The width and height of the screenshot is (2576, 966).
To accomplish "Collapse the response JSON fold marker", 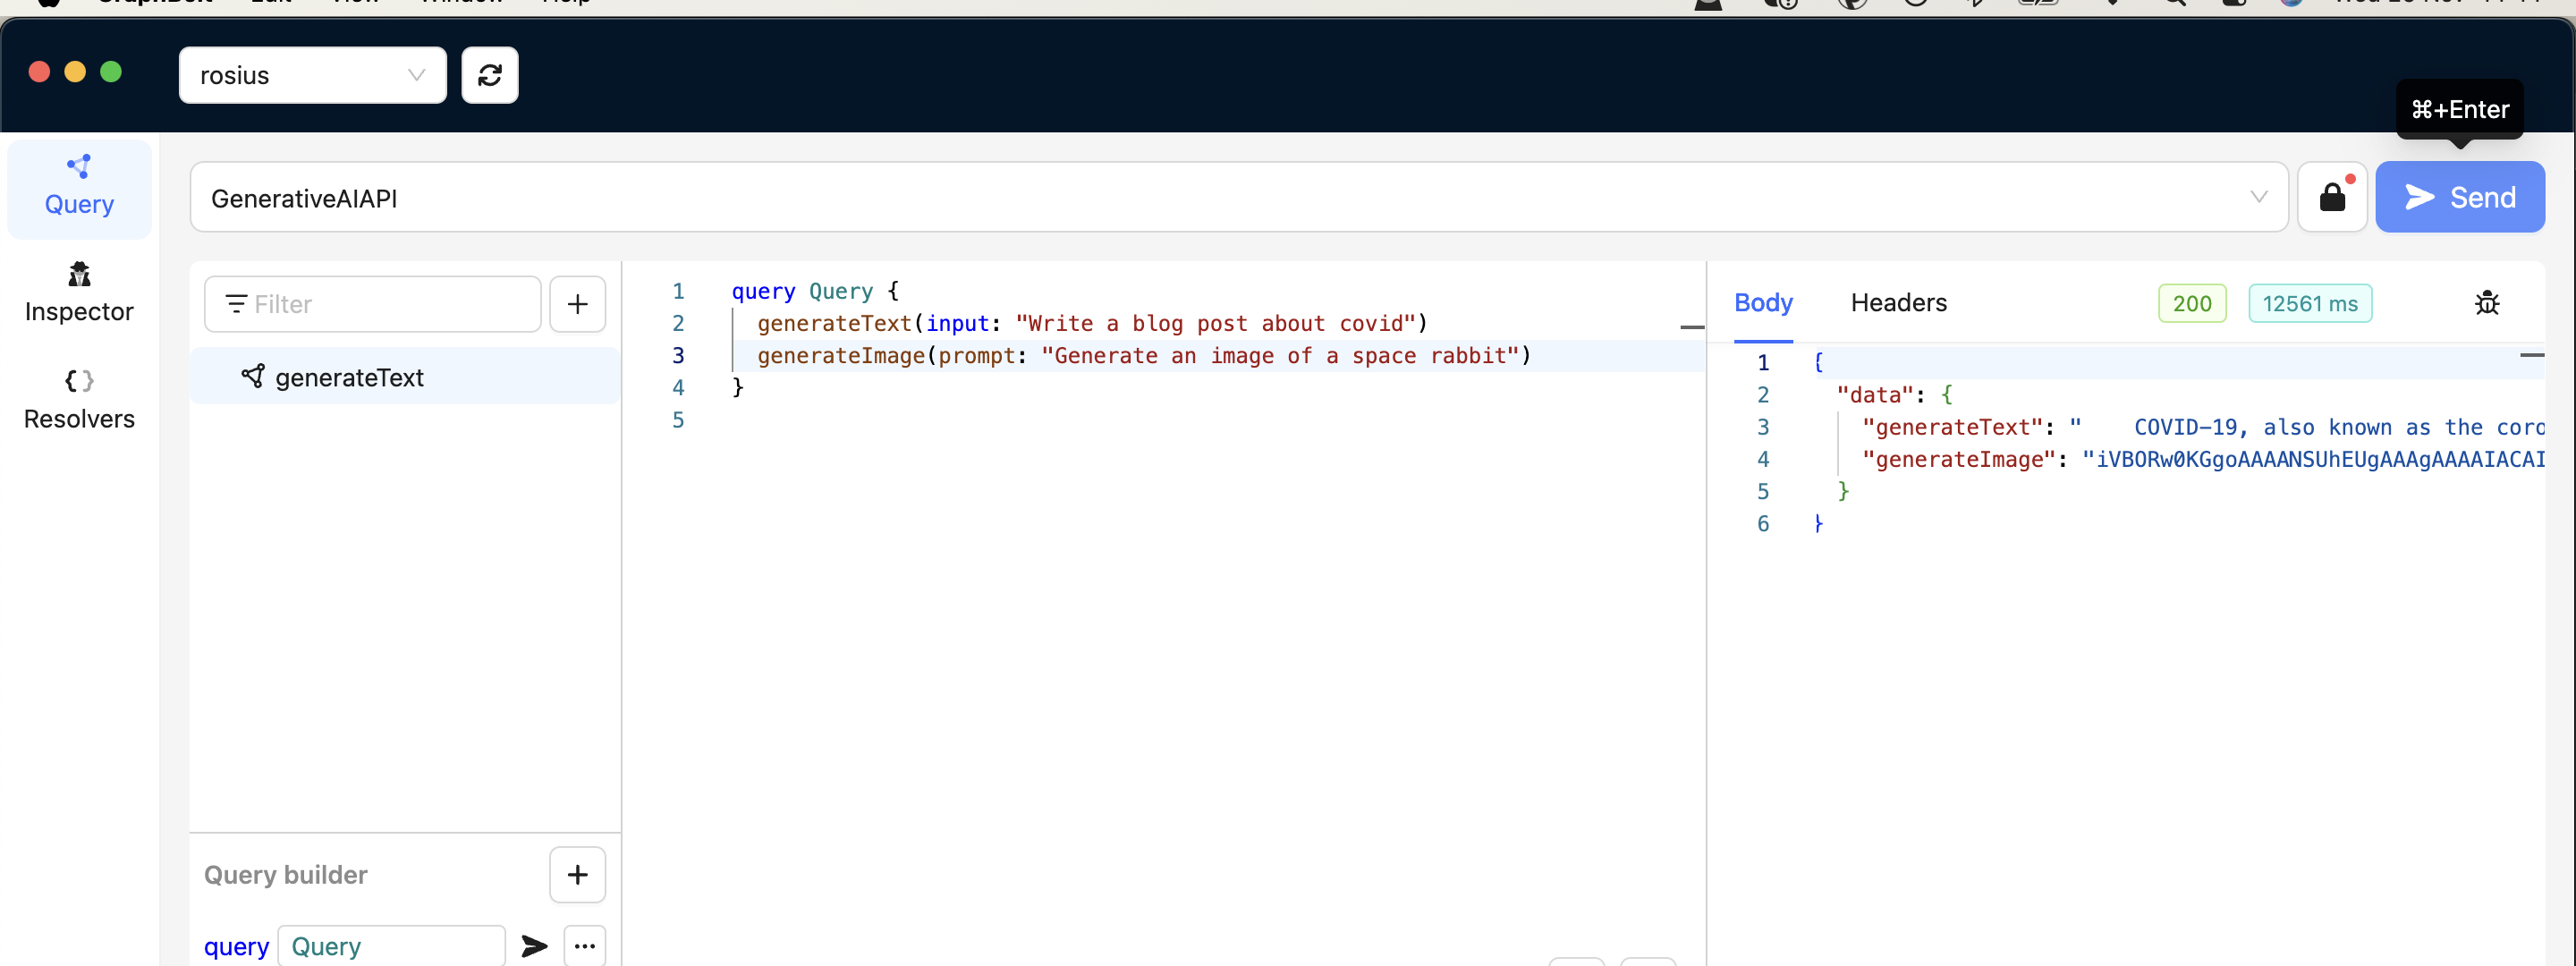I will click(x=2531, y=355).
